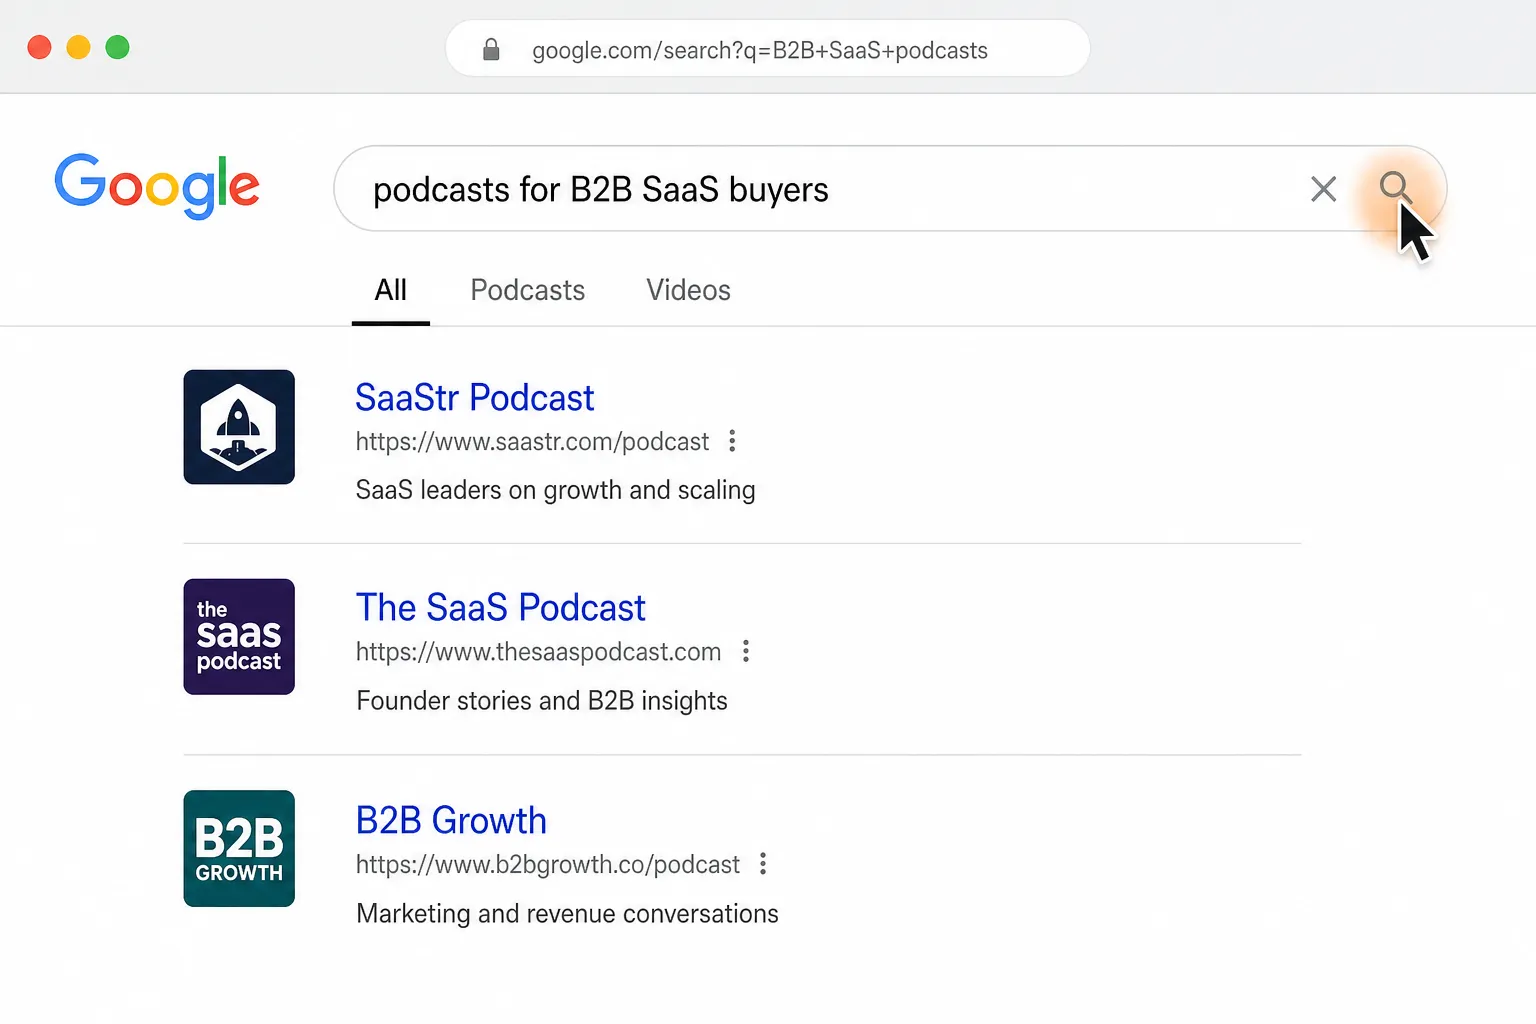Switch to the Podcasts tab
The width and height of the screenshot is (1536, 1024).
coord(528,290)
